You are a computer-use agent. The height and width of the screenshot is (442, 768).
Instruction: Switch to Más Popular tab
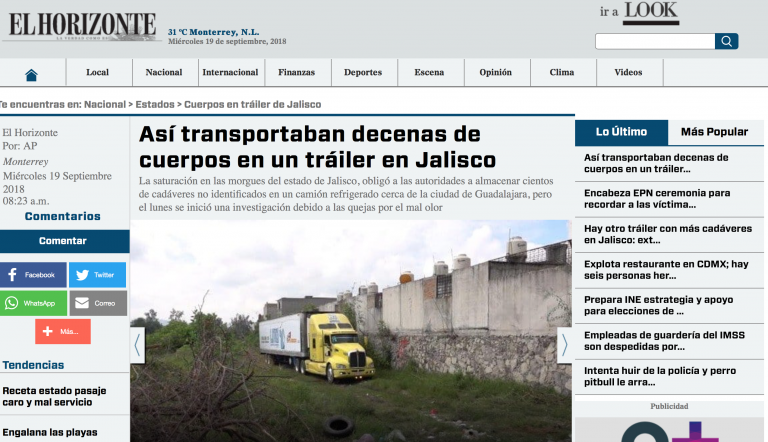715,132
